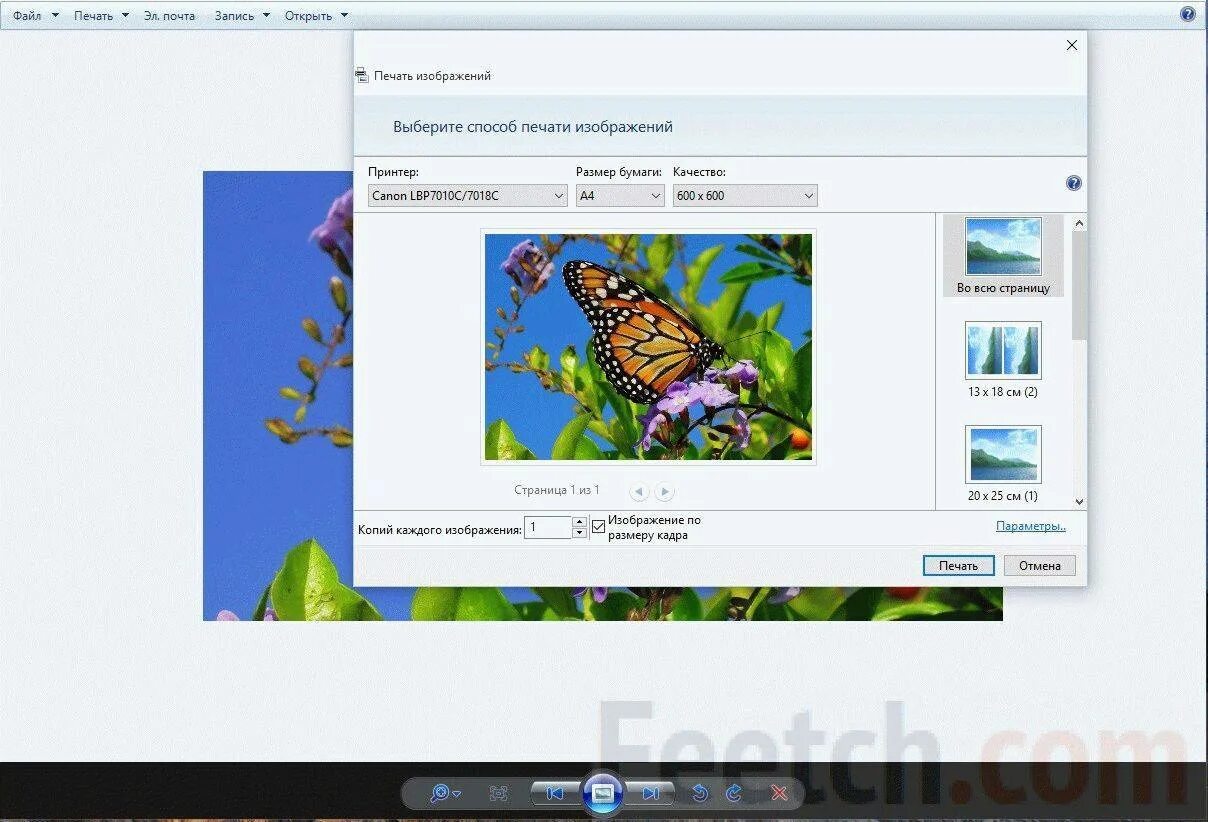Image resolution: width=1208 pixels, height=822 pixels.
Task: Click the layout list scrollbar thumb
Action: [1079, 285]
